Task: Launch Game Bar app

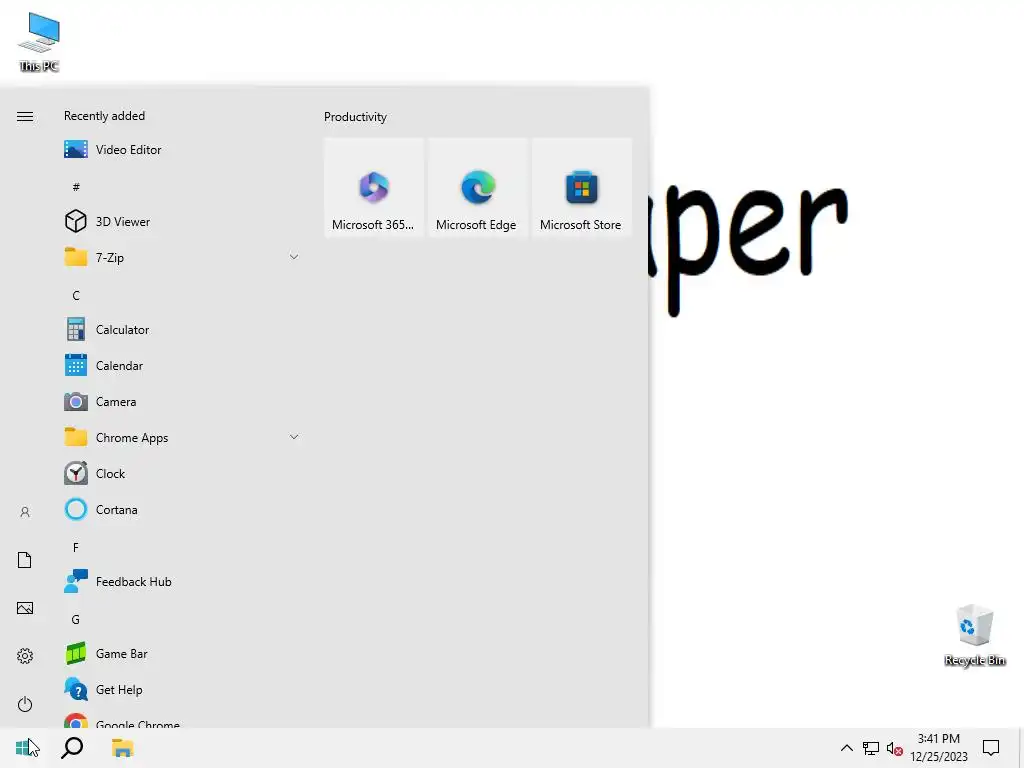Action: (x=180, y=653)
